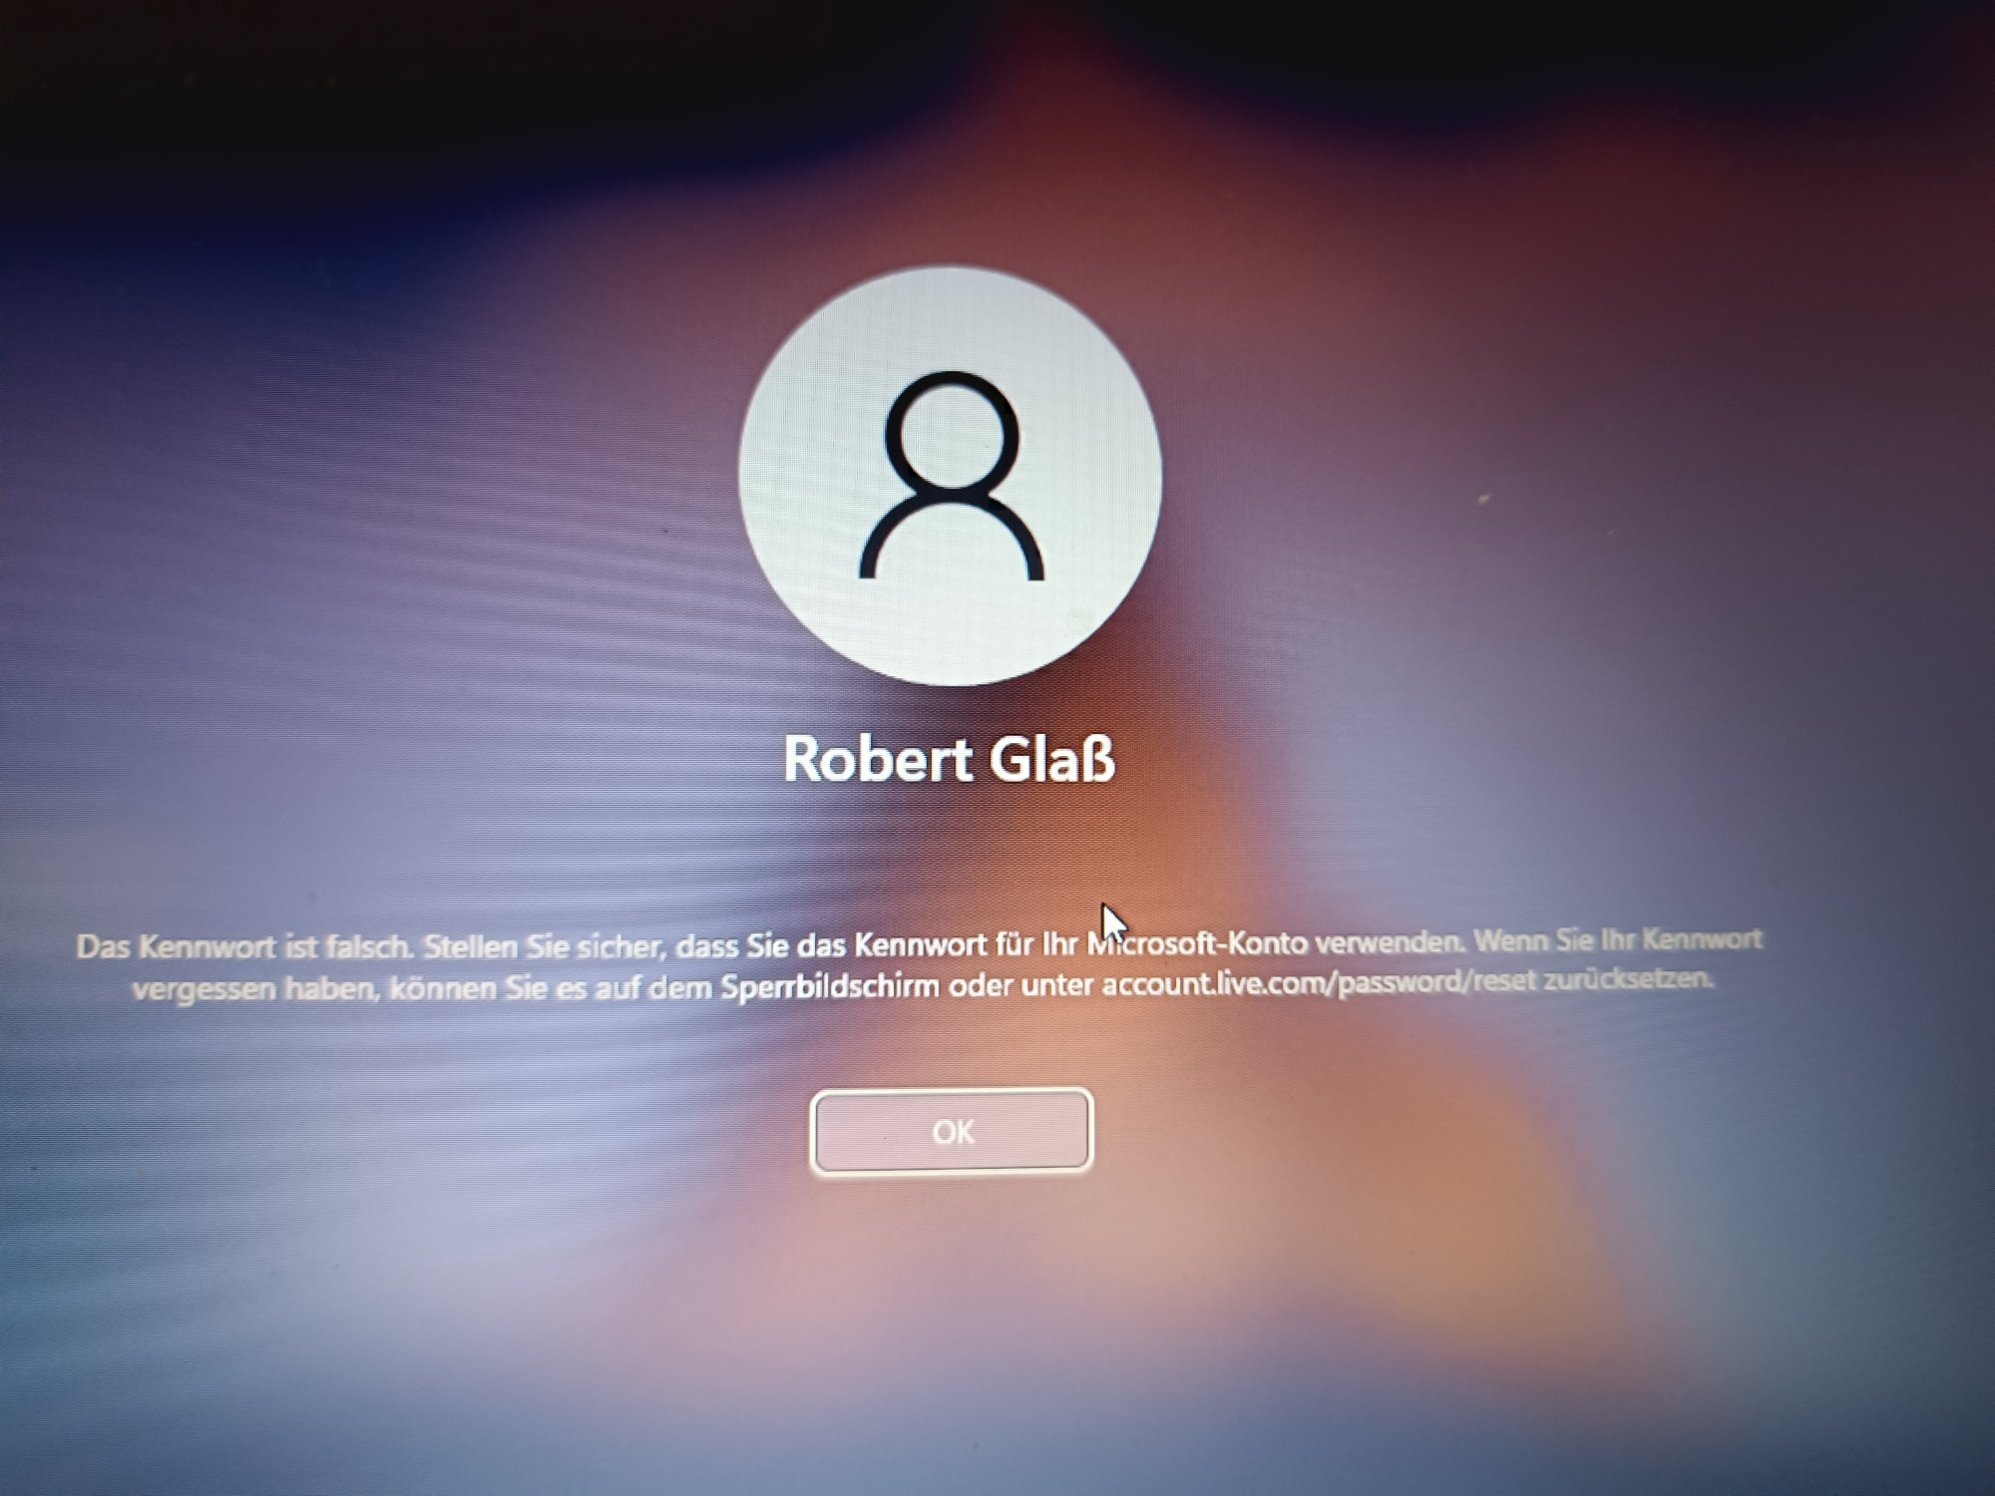Viewport: 1995px width, 1496px height.
Task: Click the word 'Microsoft-Konto' in the message
Action: 1198,943
